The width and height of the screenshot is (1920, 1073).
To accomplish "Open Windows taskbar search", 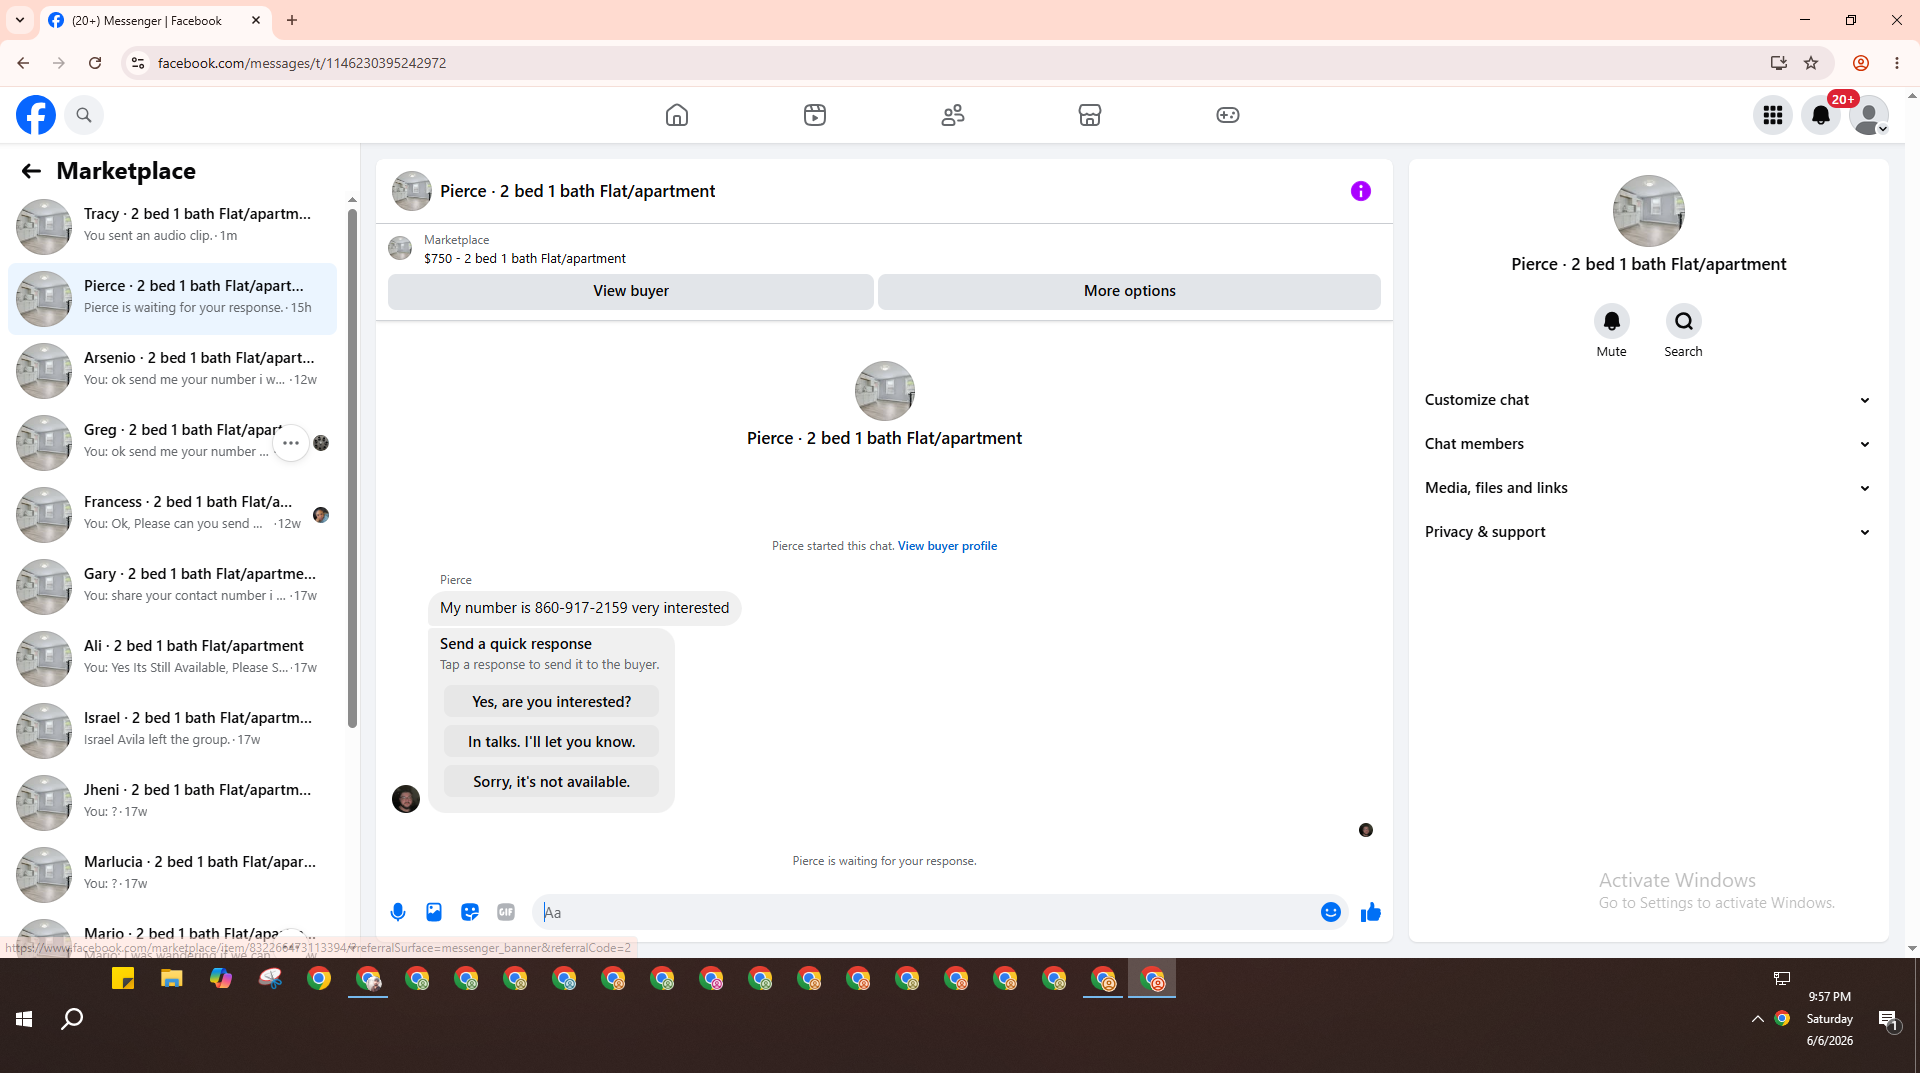I will 72,1019.
